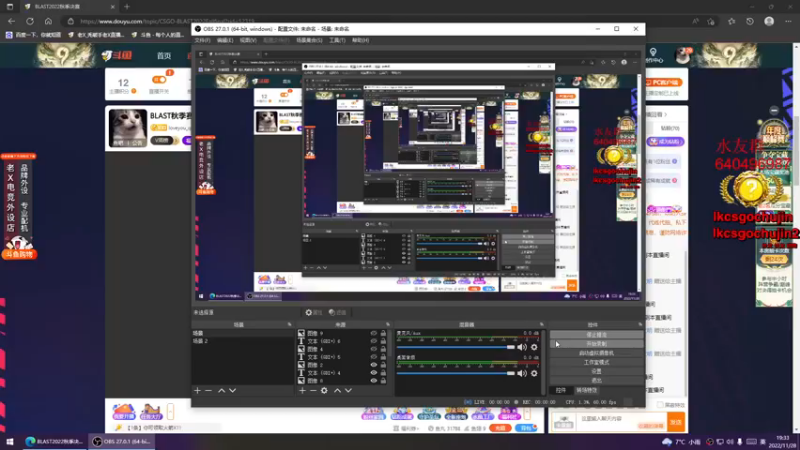Viewport: 800px width, 450px height.
Task: Open the 帮助(H) menu in OBS
Action: (x=360, y=40)
